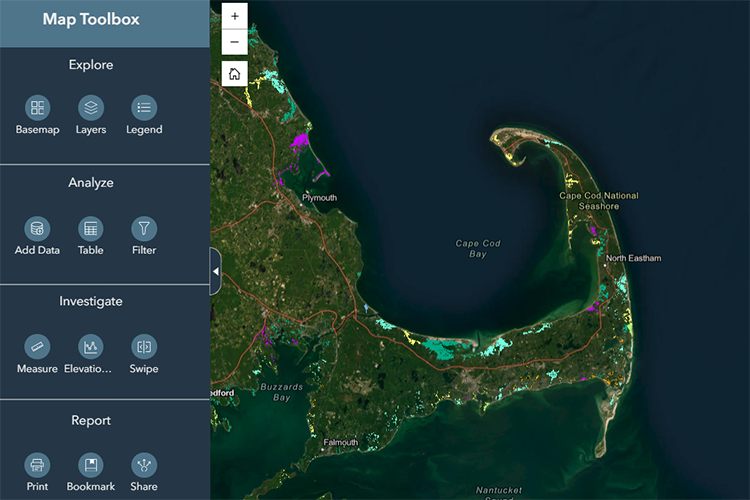Image resolution: width=750 pixels, height=500 pixels.
Task: Open the Basemap gallery icon
Action: [x=37, y=108]
